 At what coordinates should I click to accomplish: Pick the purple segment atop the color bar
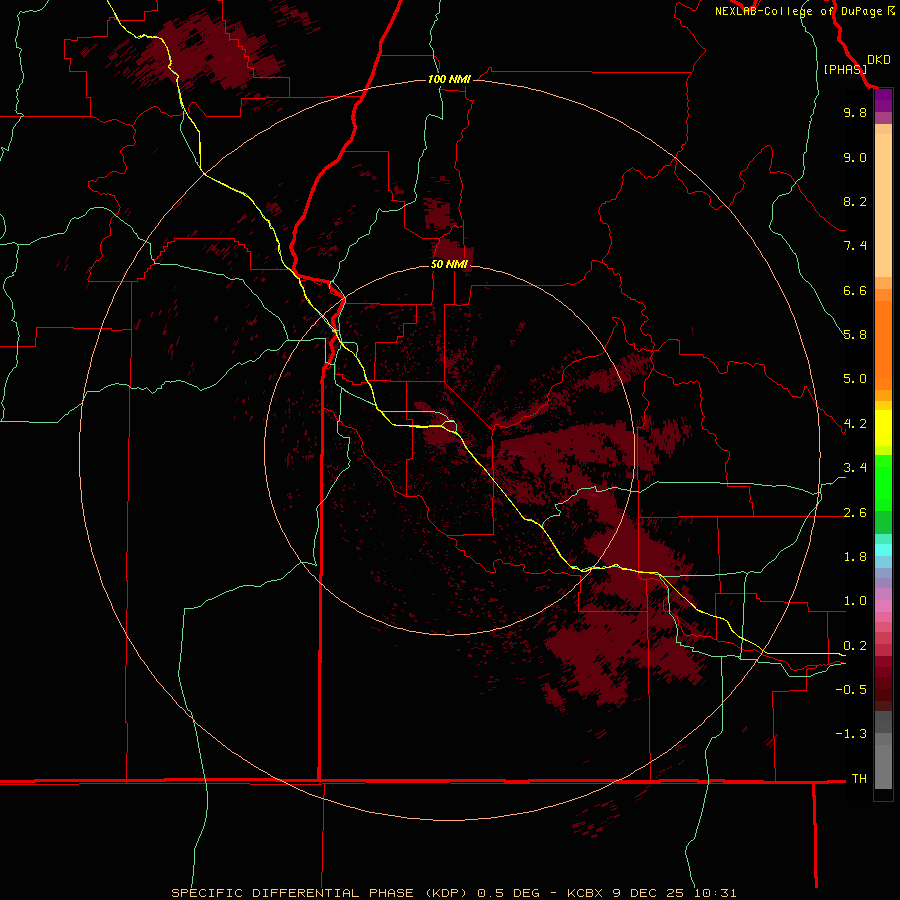[x=883, y=100]
